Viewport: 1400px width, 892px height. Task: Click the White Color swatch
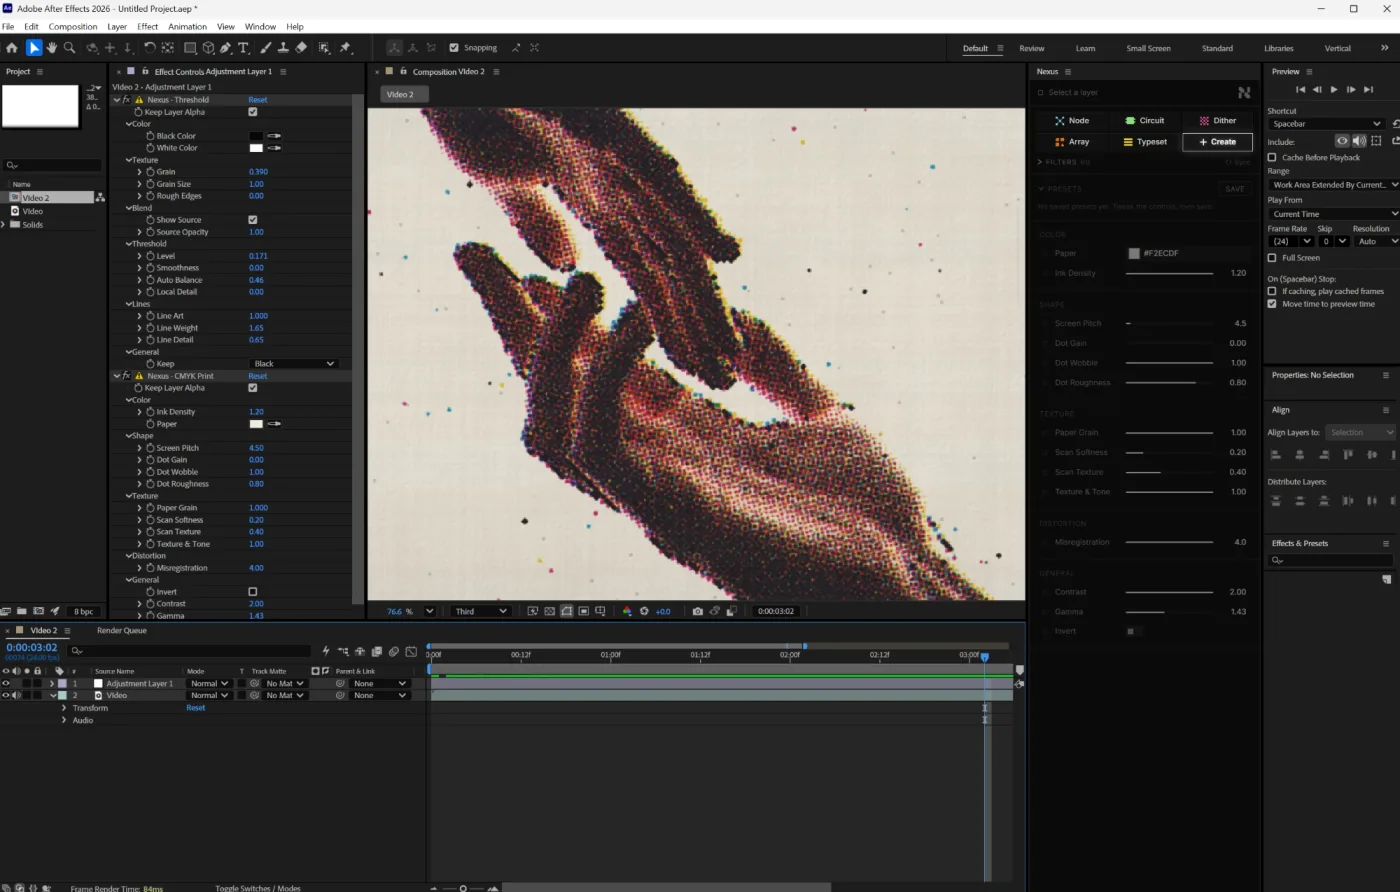tap(256, 148)
